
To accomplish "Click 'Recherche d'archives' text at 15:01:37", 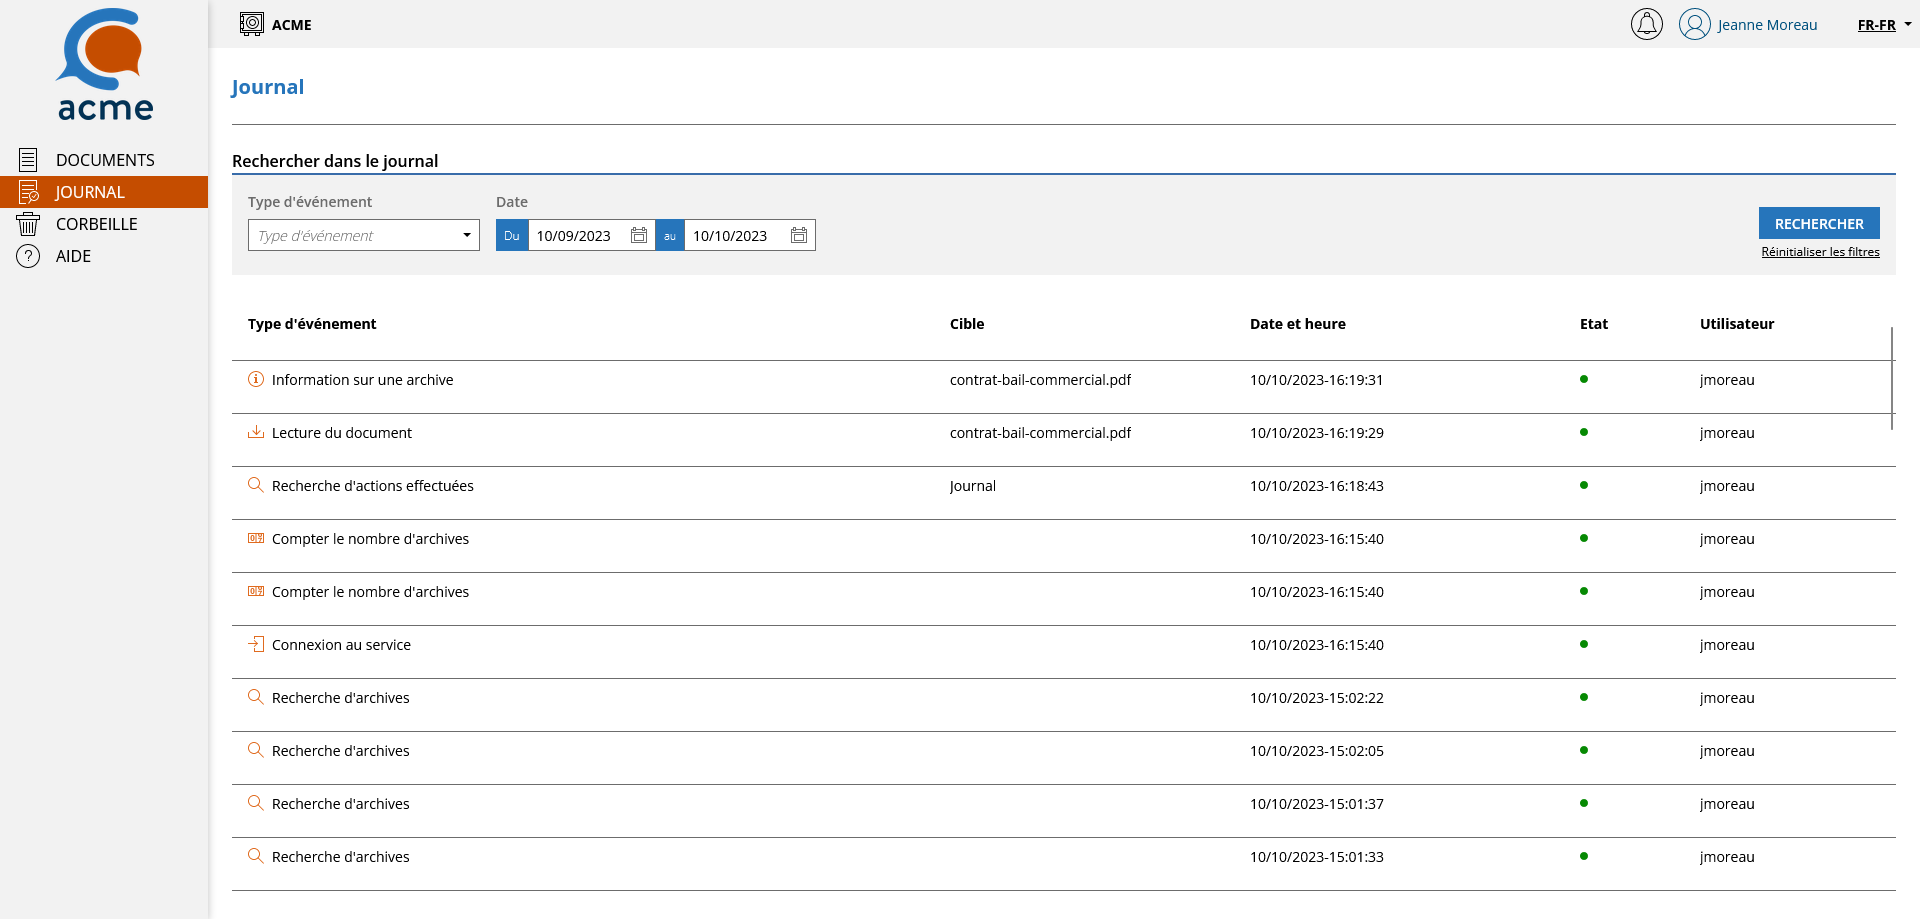I will [341, 804].
